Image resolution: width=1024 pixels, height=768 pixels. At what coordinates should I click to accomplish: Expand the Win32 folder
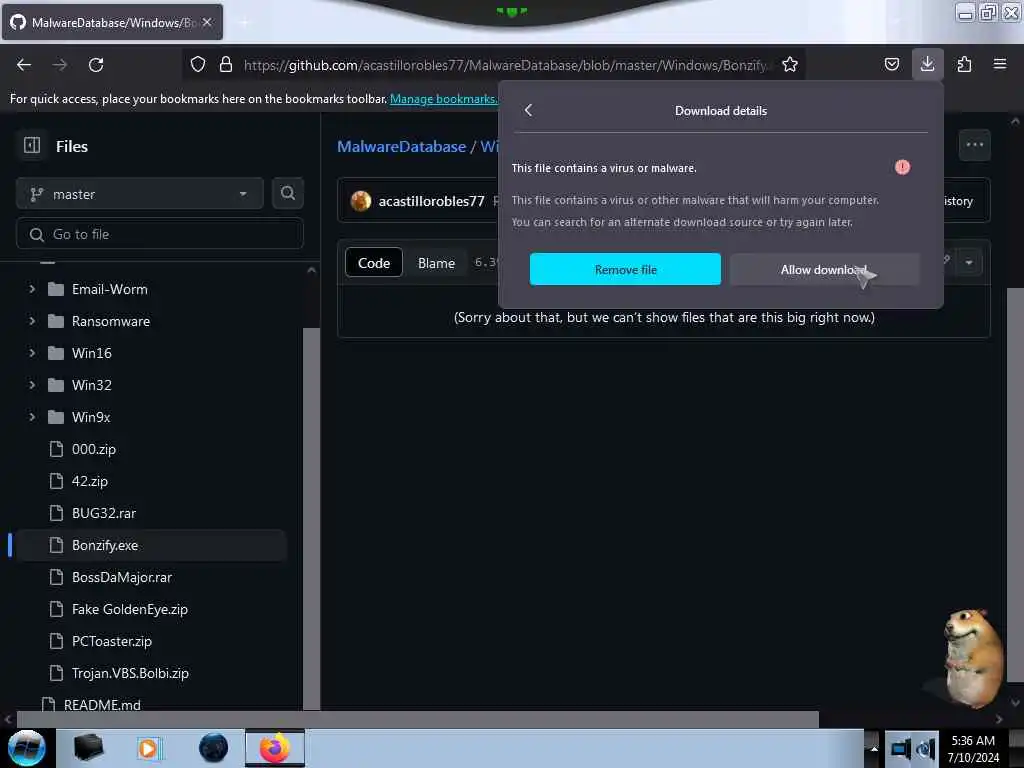(32, 385)
